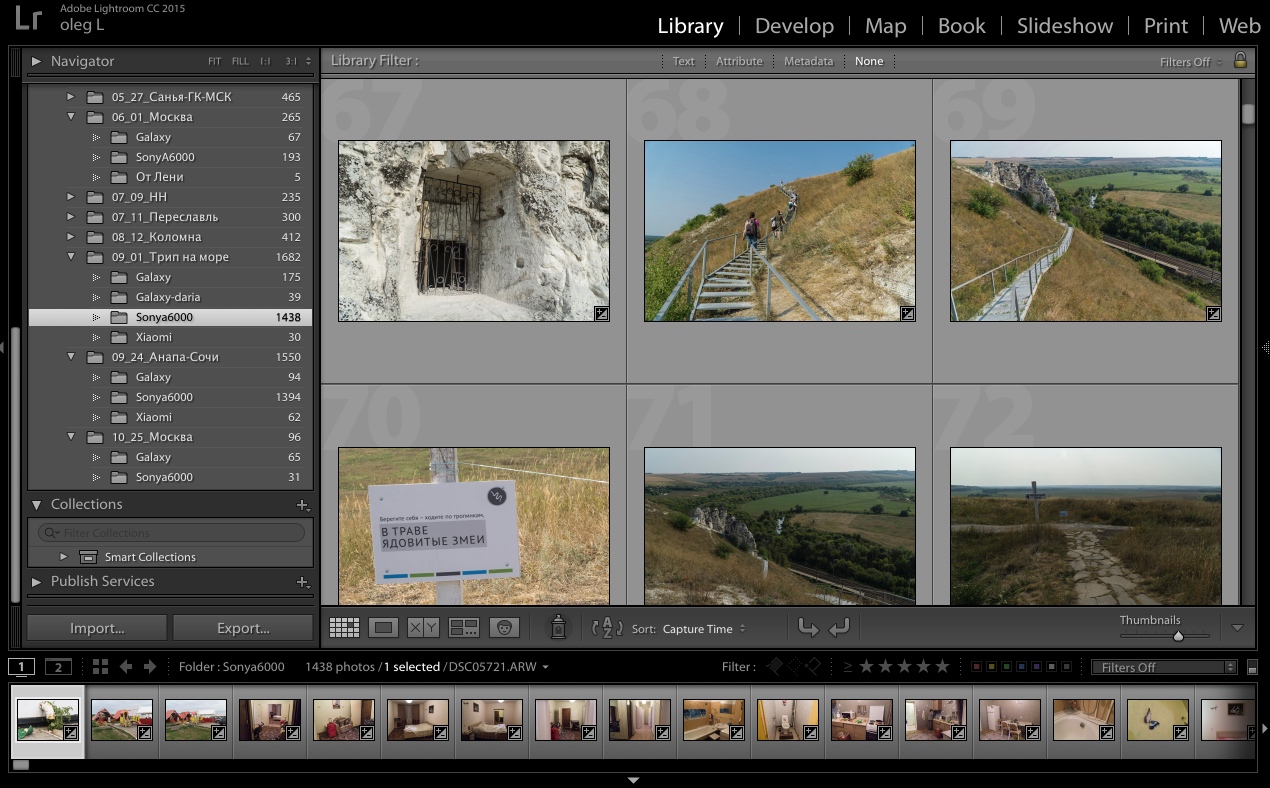The image size is (1270, 788).
Task: Switch to the Develop module
Action: tap(794, 26)
